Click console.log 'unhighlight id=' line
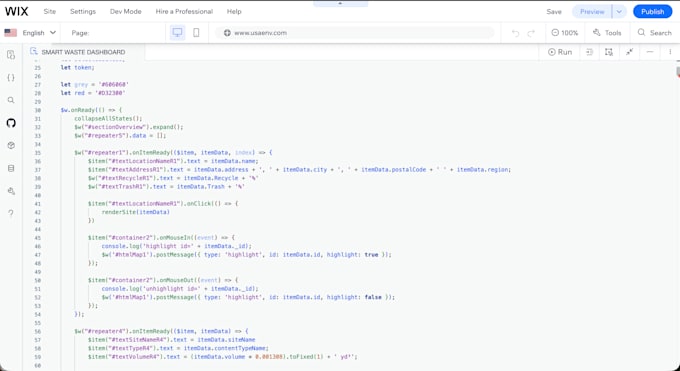The image size is (680, 371). coord(180,289)
